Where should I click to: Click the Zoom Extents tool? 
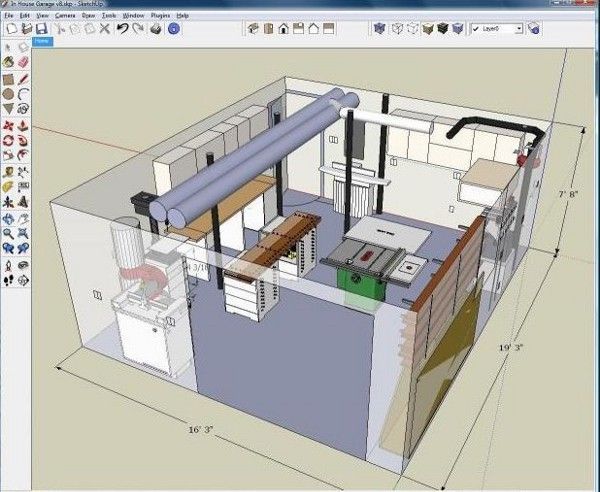(23, 233)
